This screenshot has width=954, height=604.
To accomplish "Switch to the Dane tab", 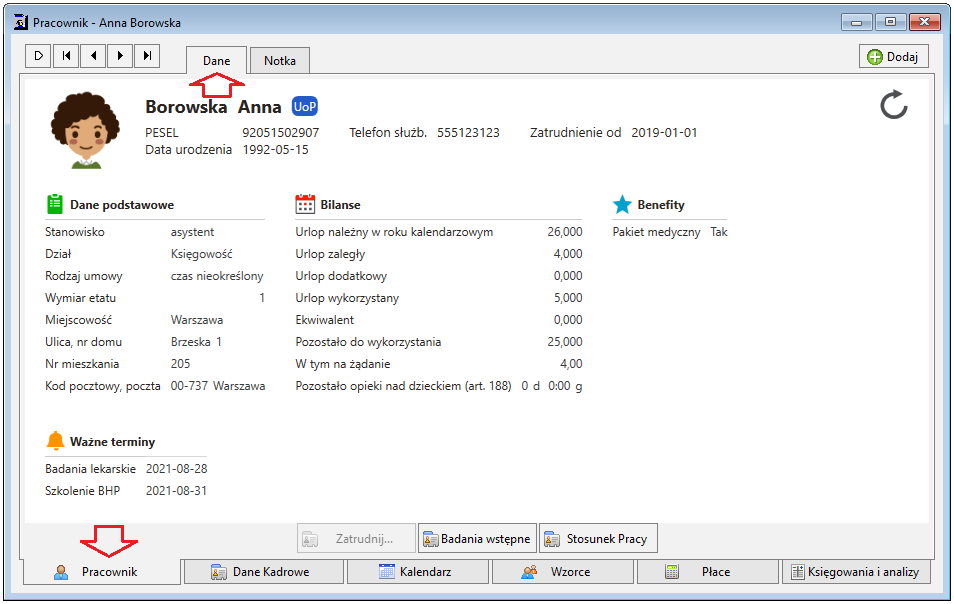I will point(217,61).
